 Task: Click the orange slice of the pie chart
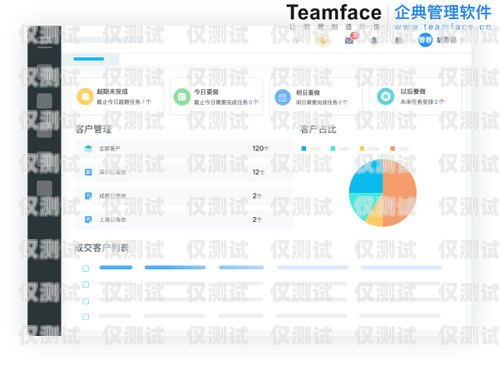[400, 192]
